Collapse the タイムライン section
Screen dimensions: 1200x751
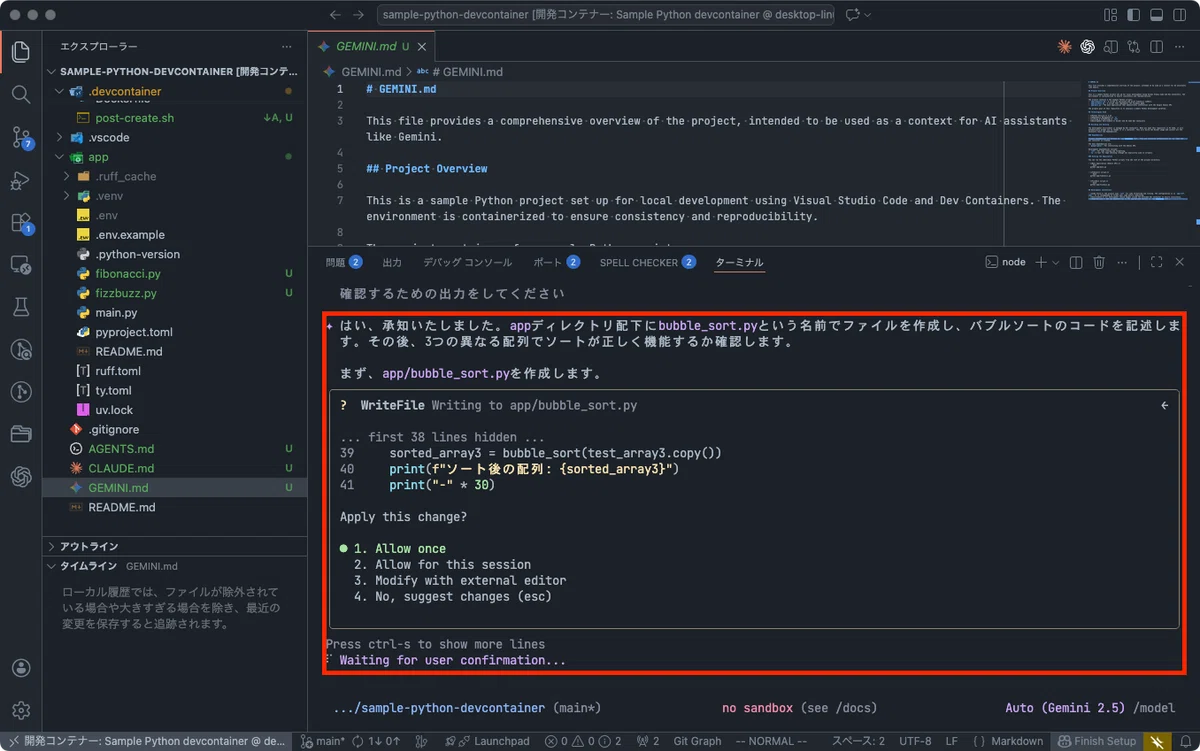pyautogui.click(x=174, y=565)
